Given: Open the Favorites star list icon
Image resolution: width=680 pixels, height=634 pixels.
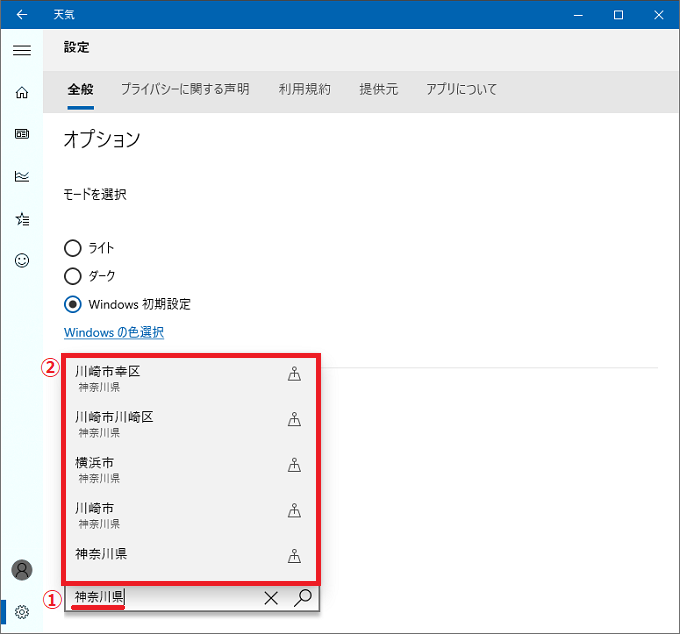Looking at the screenshot, I should 22,219.
